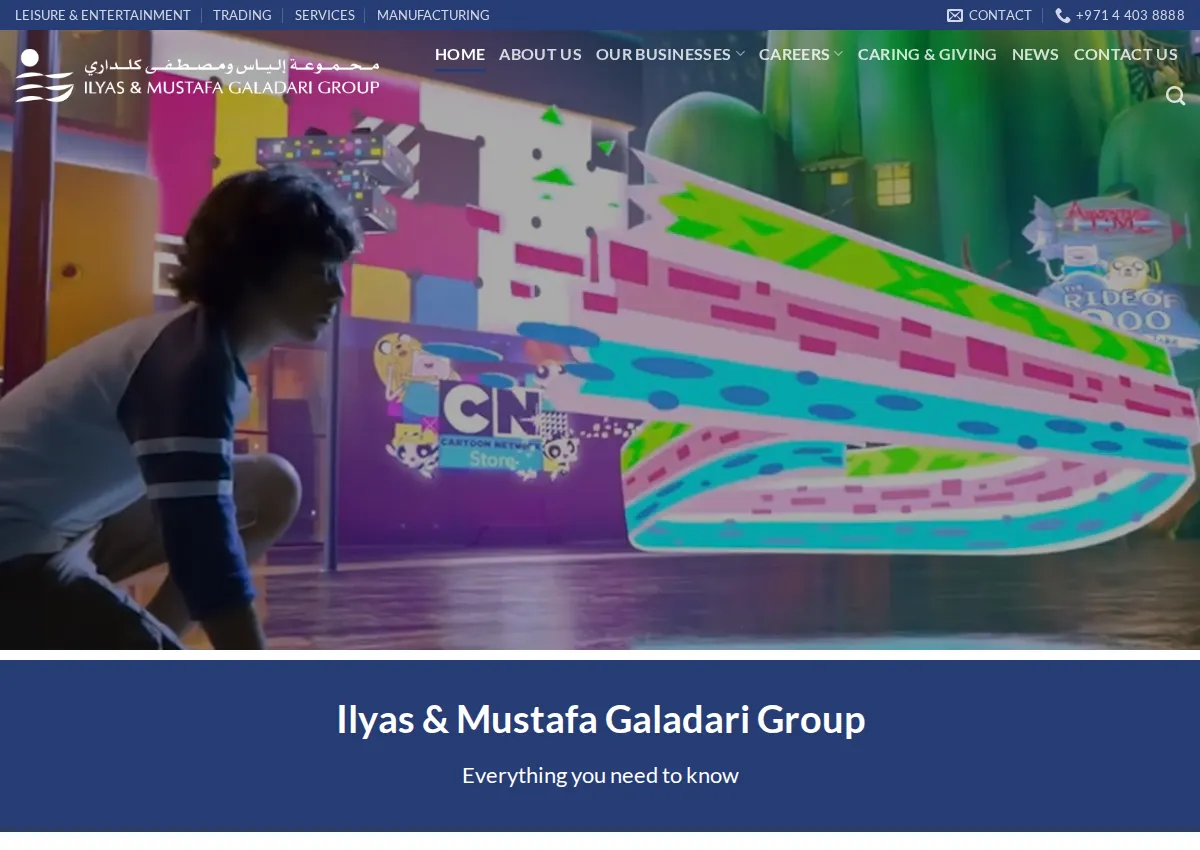Open the CAREERS menu item
The image size is (1200, 850).
click(794, 54)
